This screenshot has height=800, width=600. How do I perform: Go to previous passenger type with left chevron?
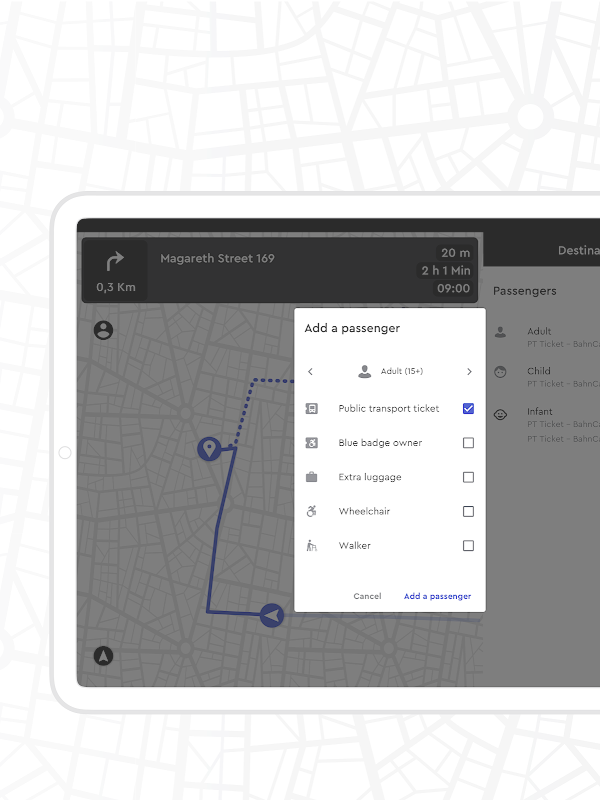point(310,371)
